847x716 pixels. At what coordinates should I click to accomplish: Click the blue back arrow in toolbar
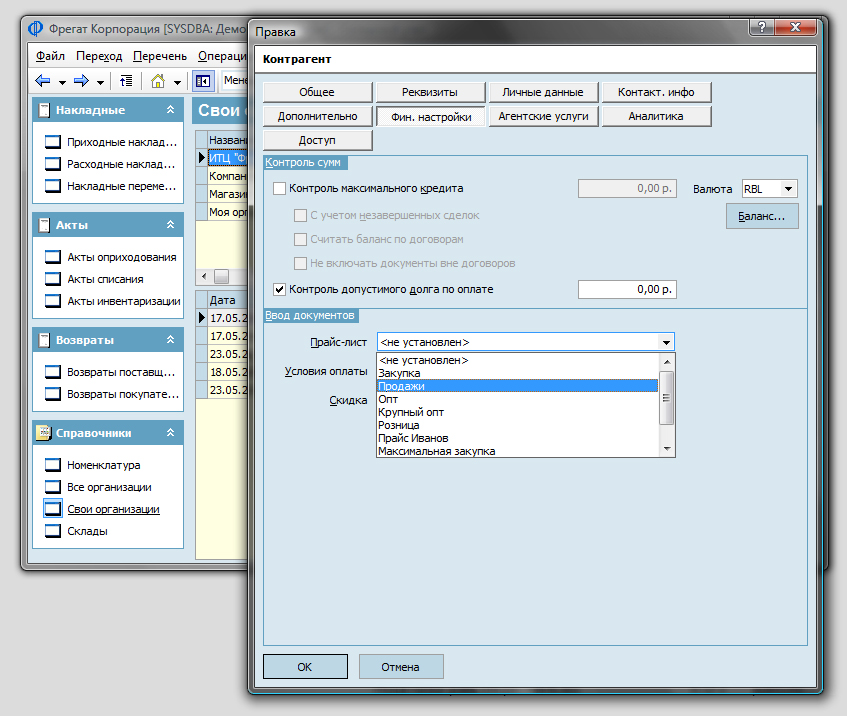[x=43, y=81]
